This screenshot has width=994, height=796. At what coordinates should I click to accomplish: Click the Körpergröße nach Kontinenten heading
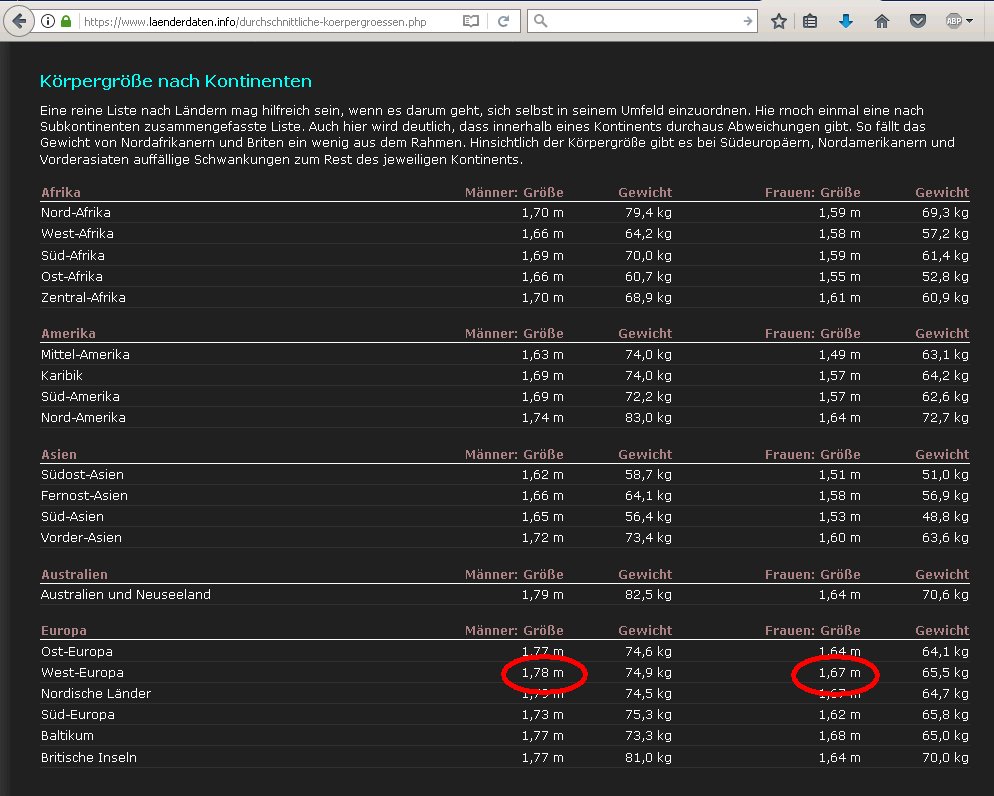[175, 81]
